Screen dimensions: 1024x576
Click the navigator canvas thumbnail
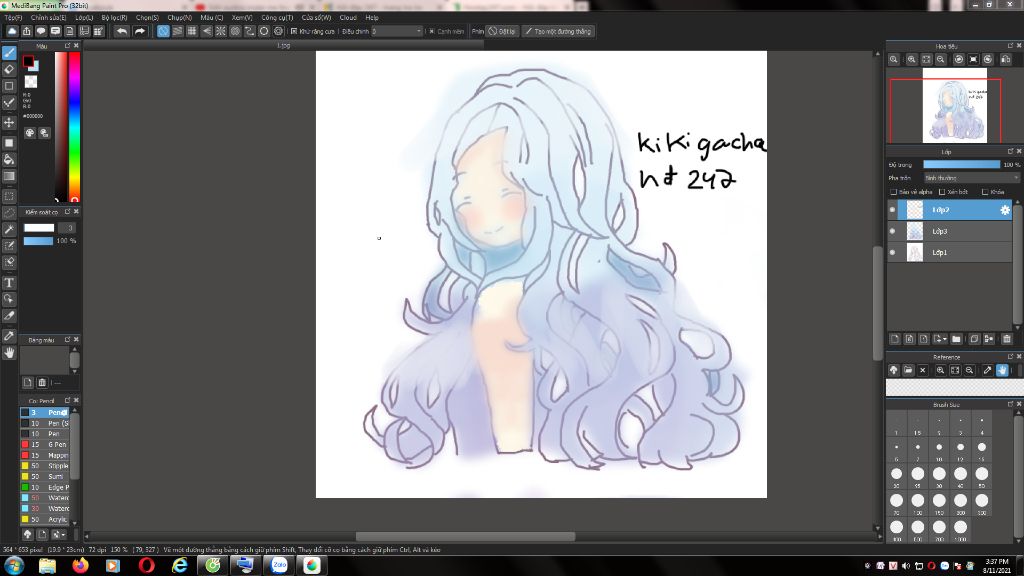[954, 105]
